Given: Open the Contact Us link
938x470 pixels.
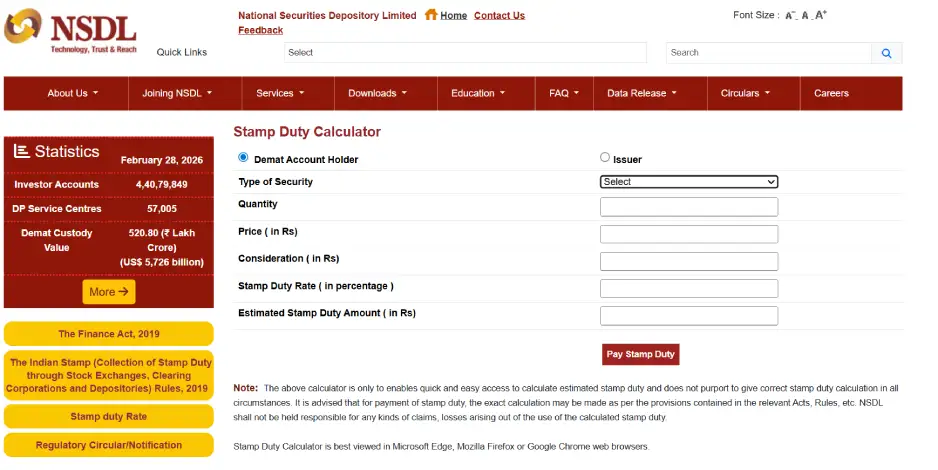Looking at the screenshot, I should pyautogui.click(x=499, y=15).
